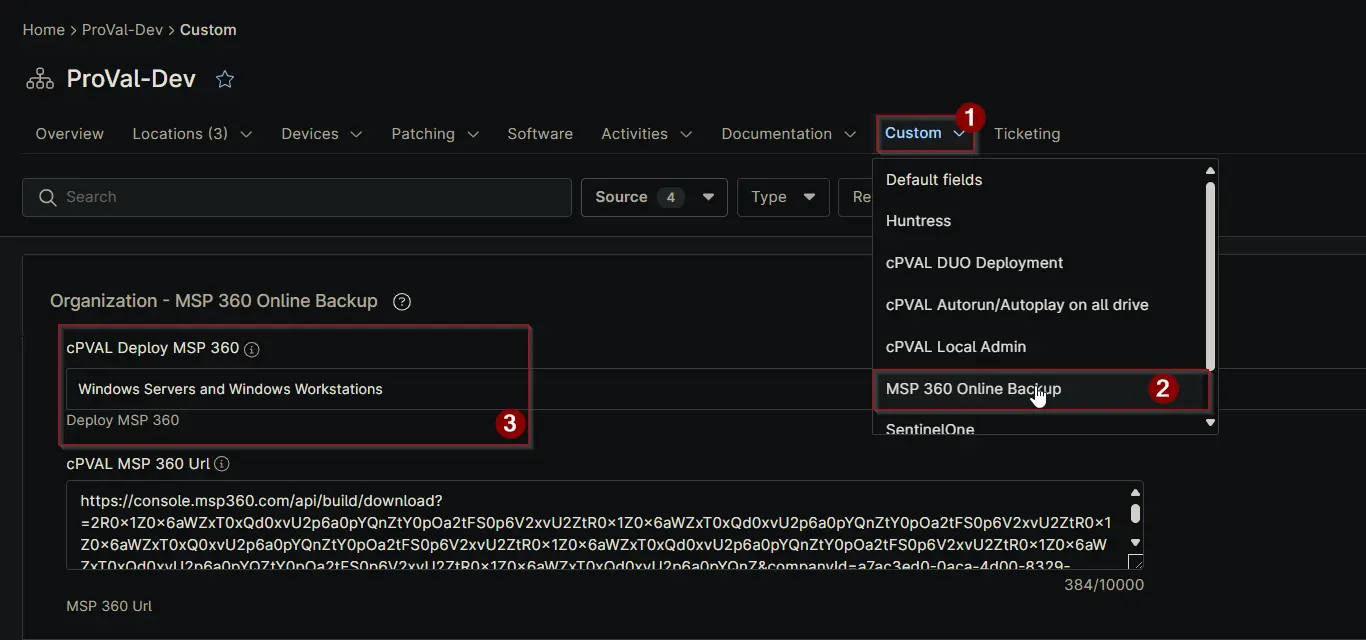Click the Organization - MSP 360 Online Backup heading
Screen dimensions: 1366x640
(x=214, y=301)
